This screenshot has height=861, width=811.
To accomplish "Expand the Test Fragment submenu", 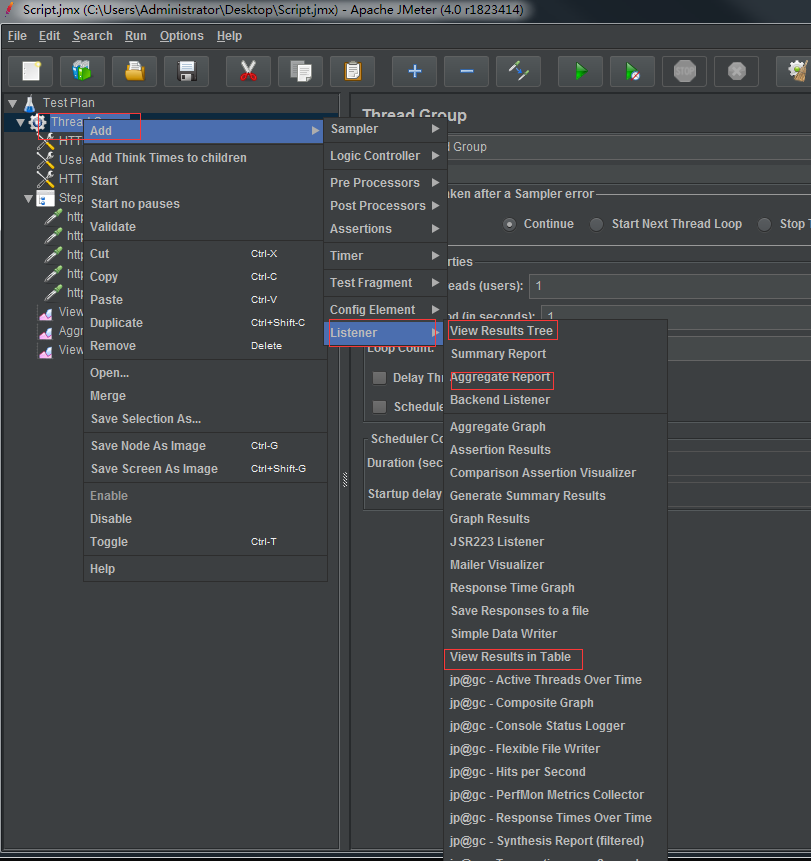I will (x=385, y=283).
